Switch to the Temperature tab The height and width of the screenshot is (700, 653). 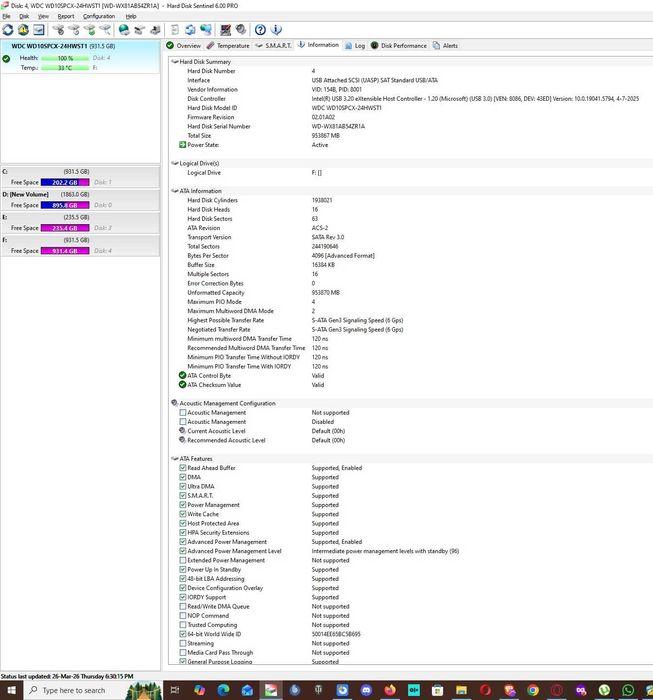click(x=228, y=46)
